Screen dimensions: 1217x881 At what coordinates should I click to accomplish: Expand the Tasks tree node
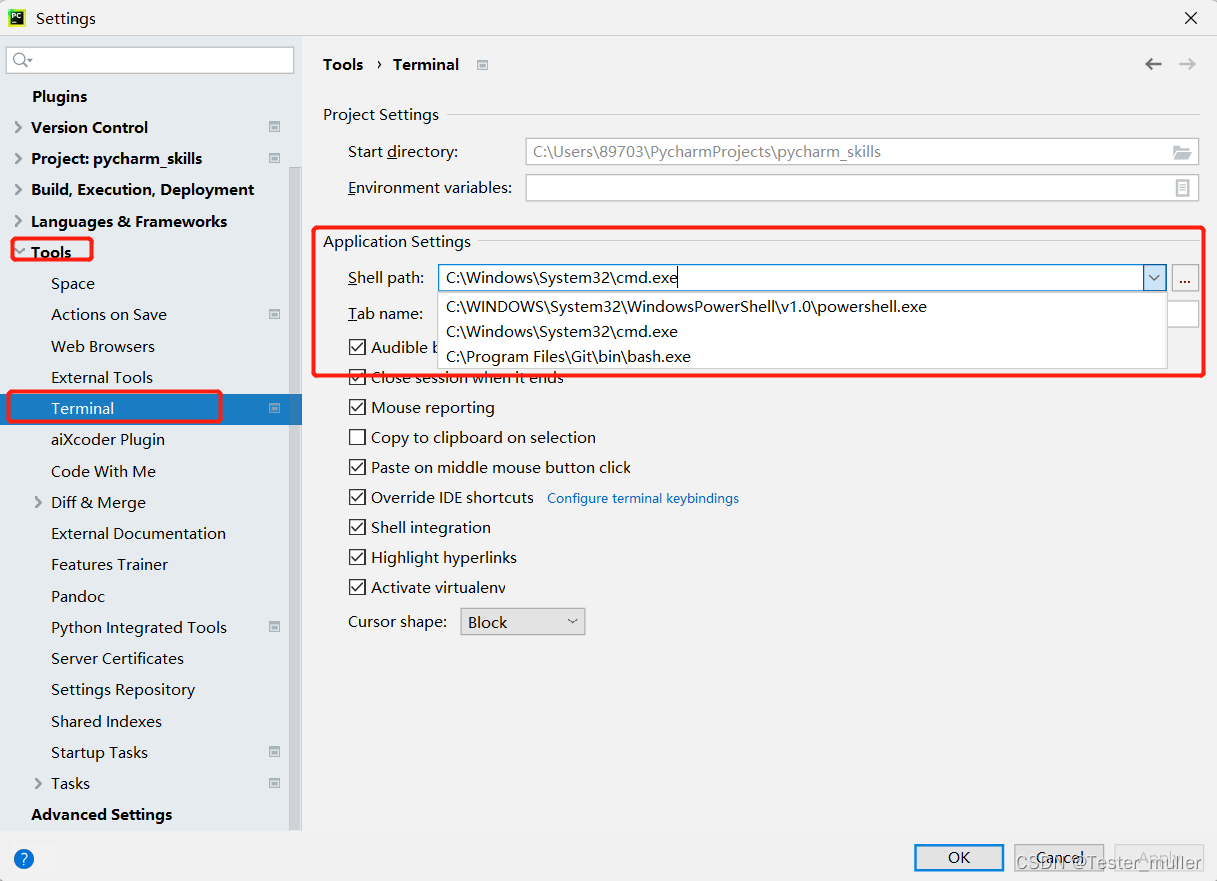click(38, 783)
